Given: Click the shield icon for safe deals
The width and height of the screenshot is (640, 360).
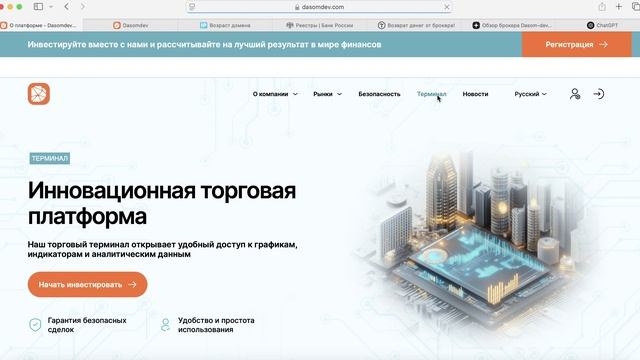Looking at the screenshot, I should [x=35, y=325].
